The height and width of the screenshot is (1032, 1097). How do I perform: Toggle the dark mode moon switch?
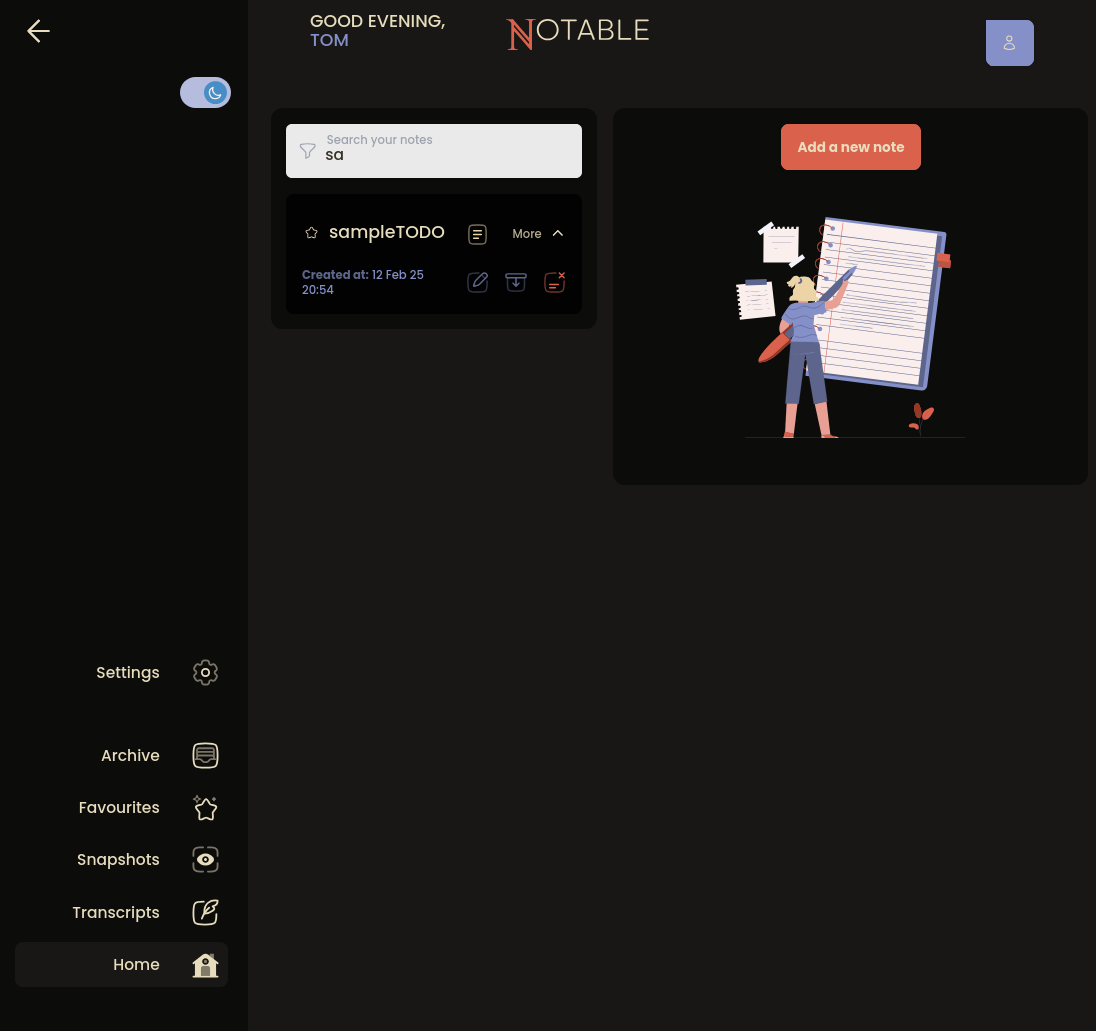point(206,93)
